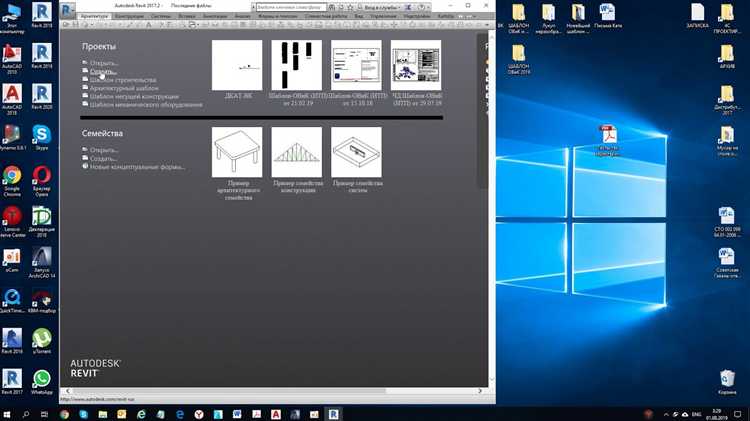750x421 pixels.
Task: Click the Chrome icon in the taskbar
Action: (x=64, y=414)
